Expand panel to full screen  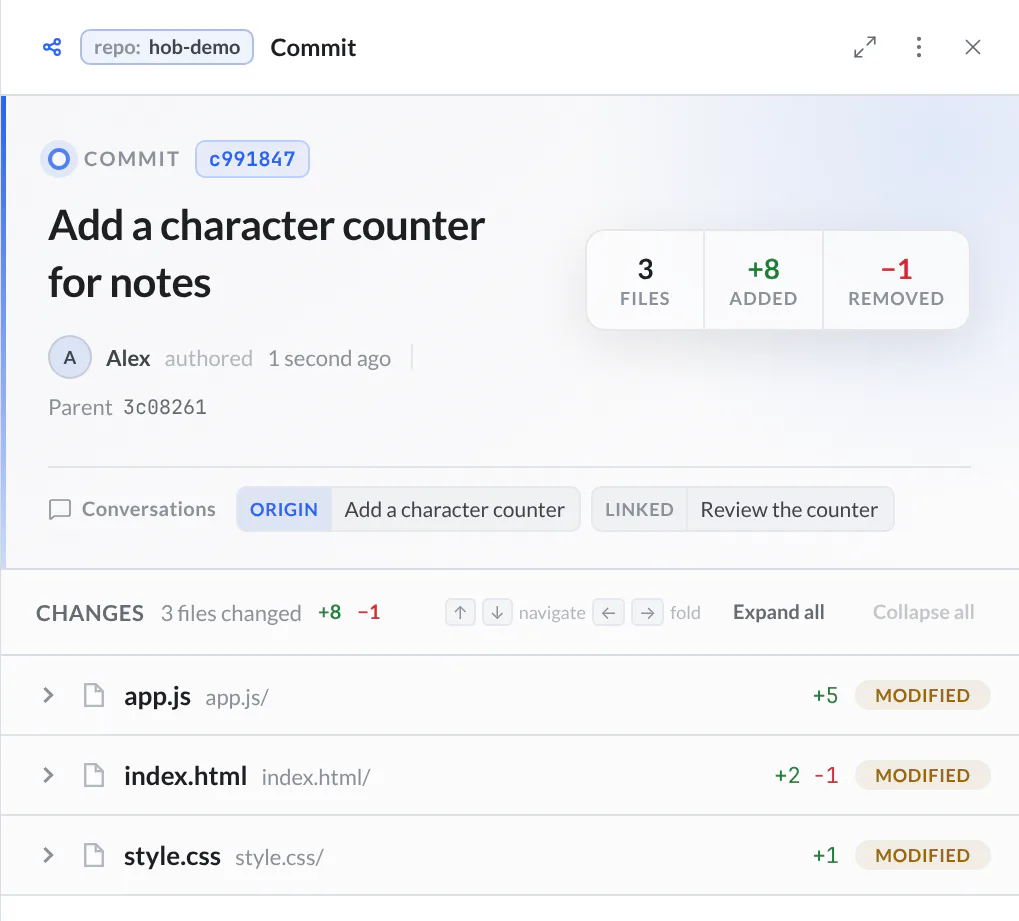point(864,47)
